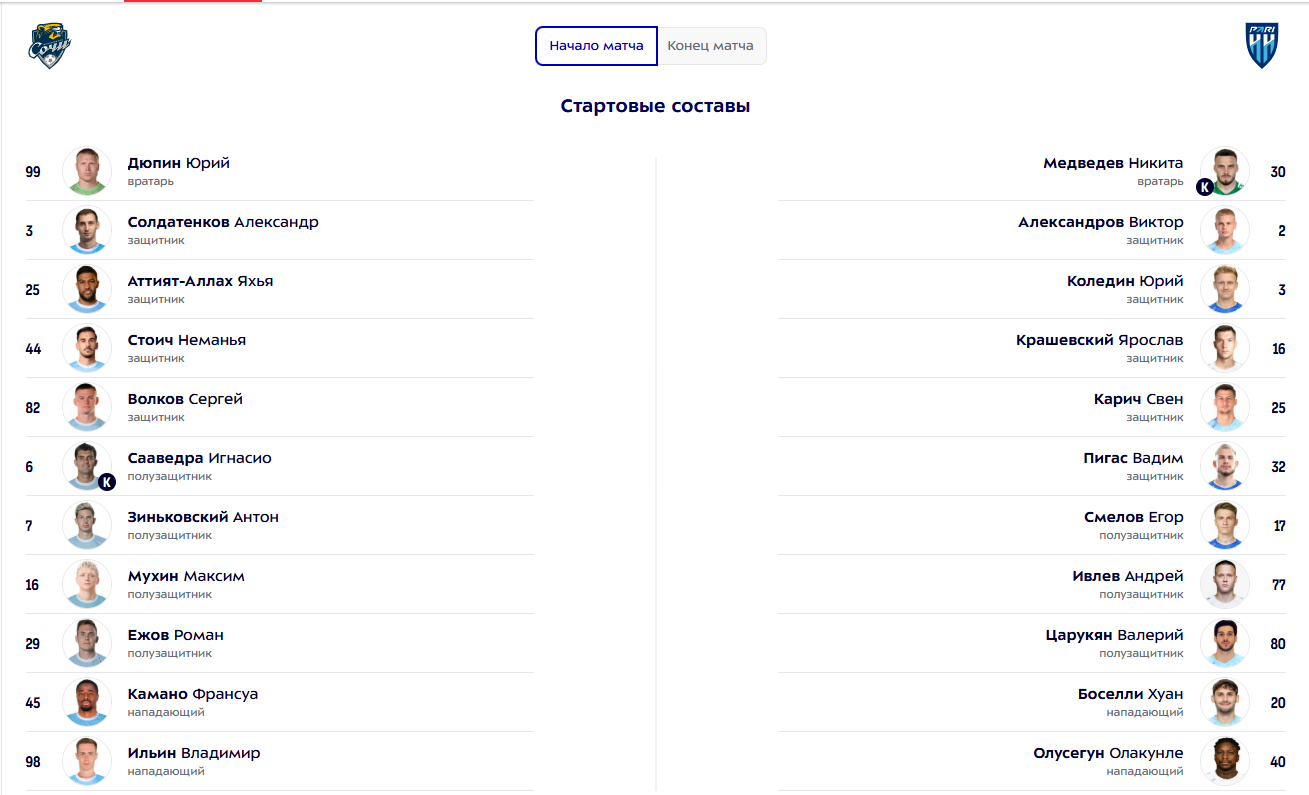The image size is (1309, 795).
Task: Open Солдатенков Александр's player profile link
Action: pyautogui.click(x=223, y=222)
